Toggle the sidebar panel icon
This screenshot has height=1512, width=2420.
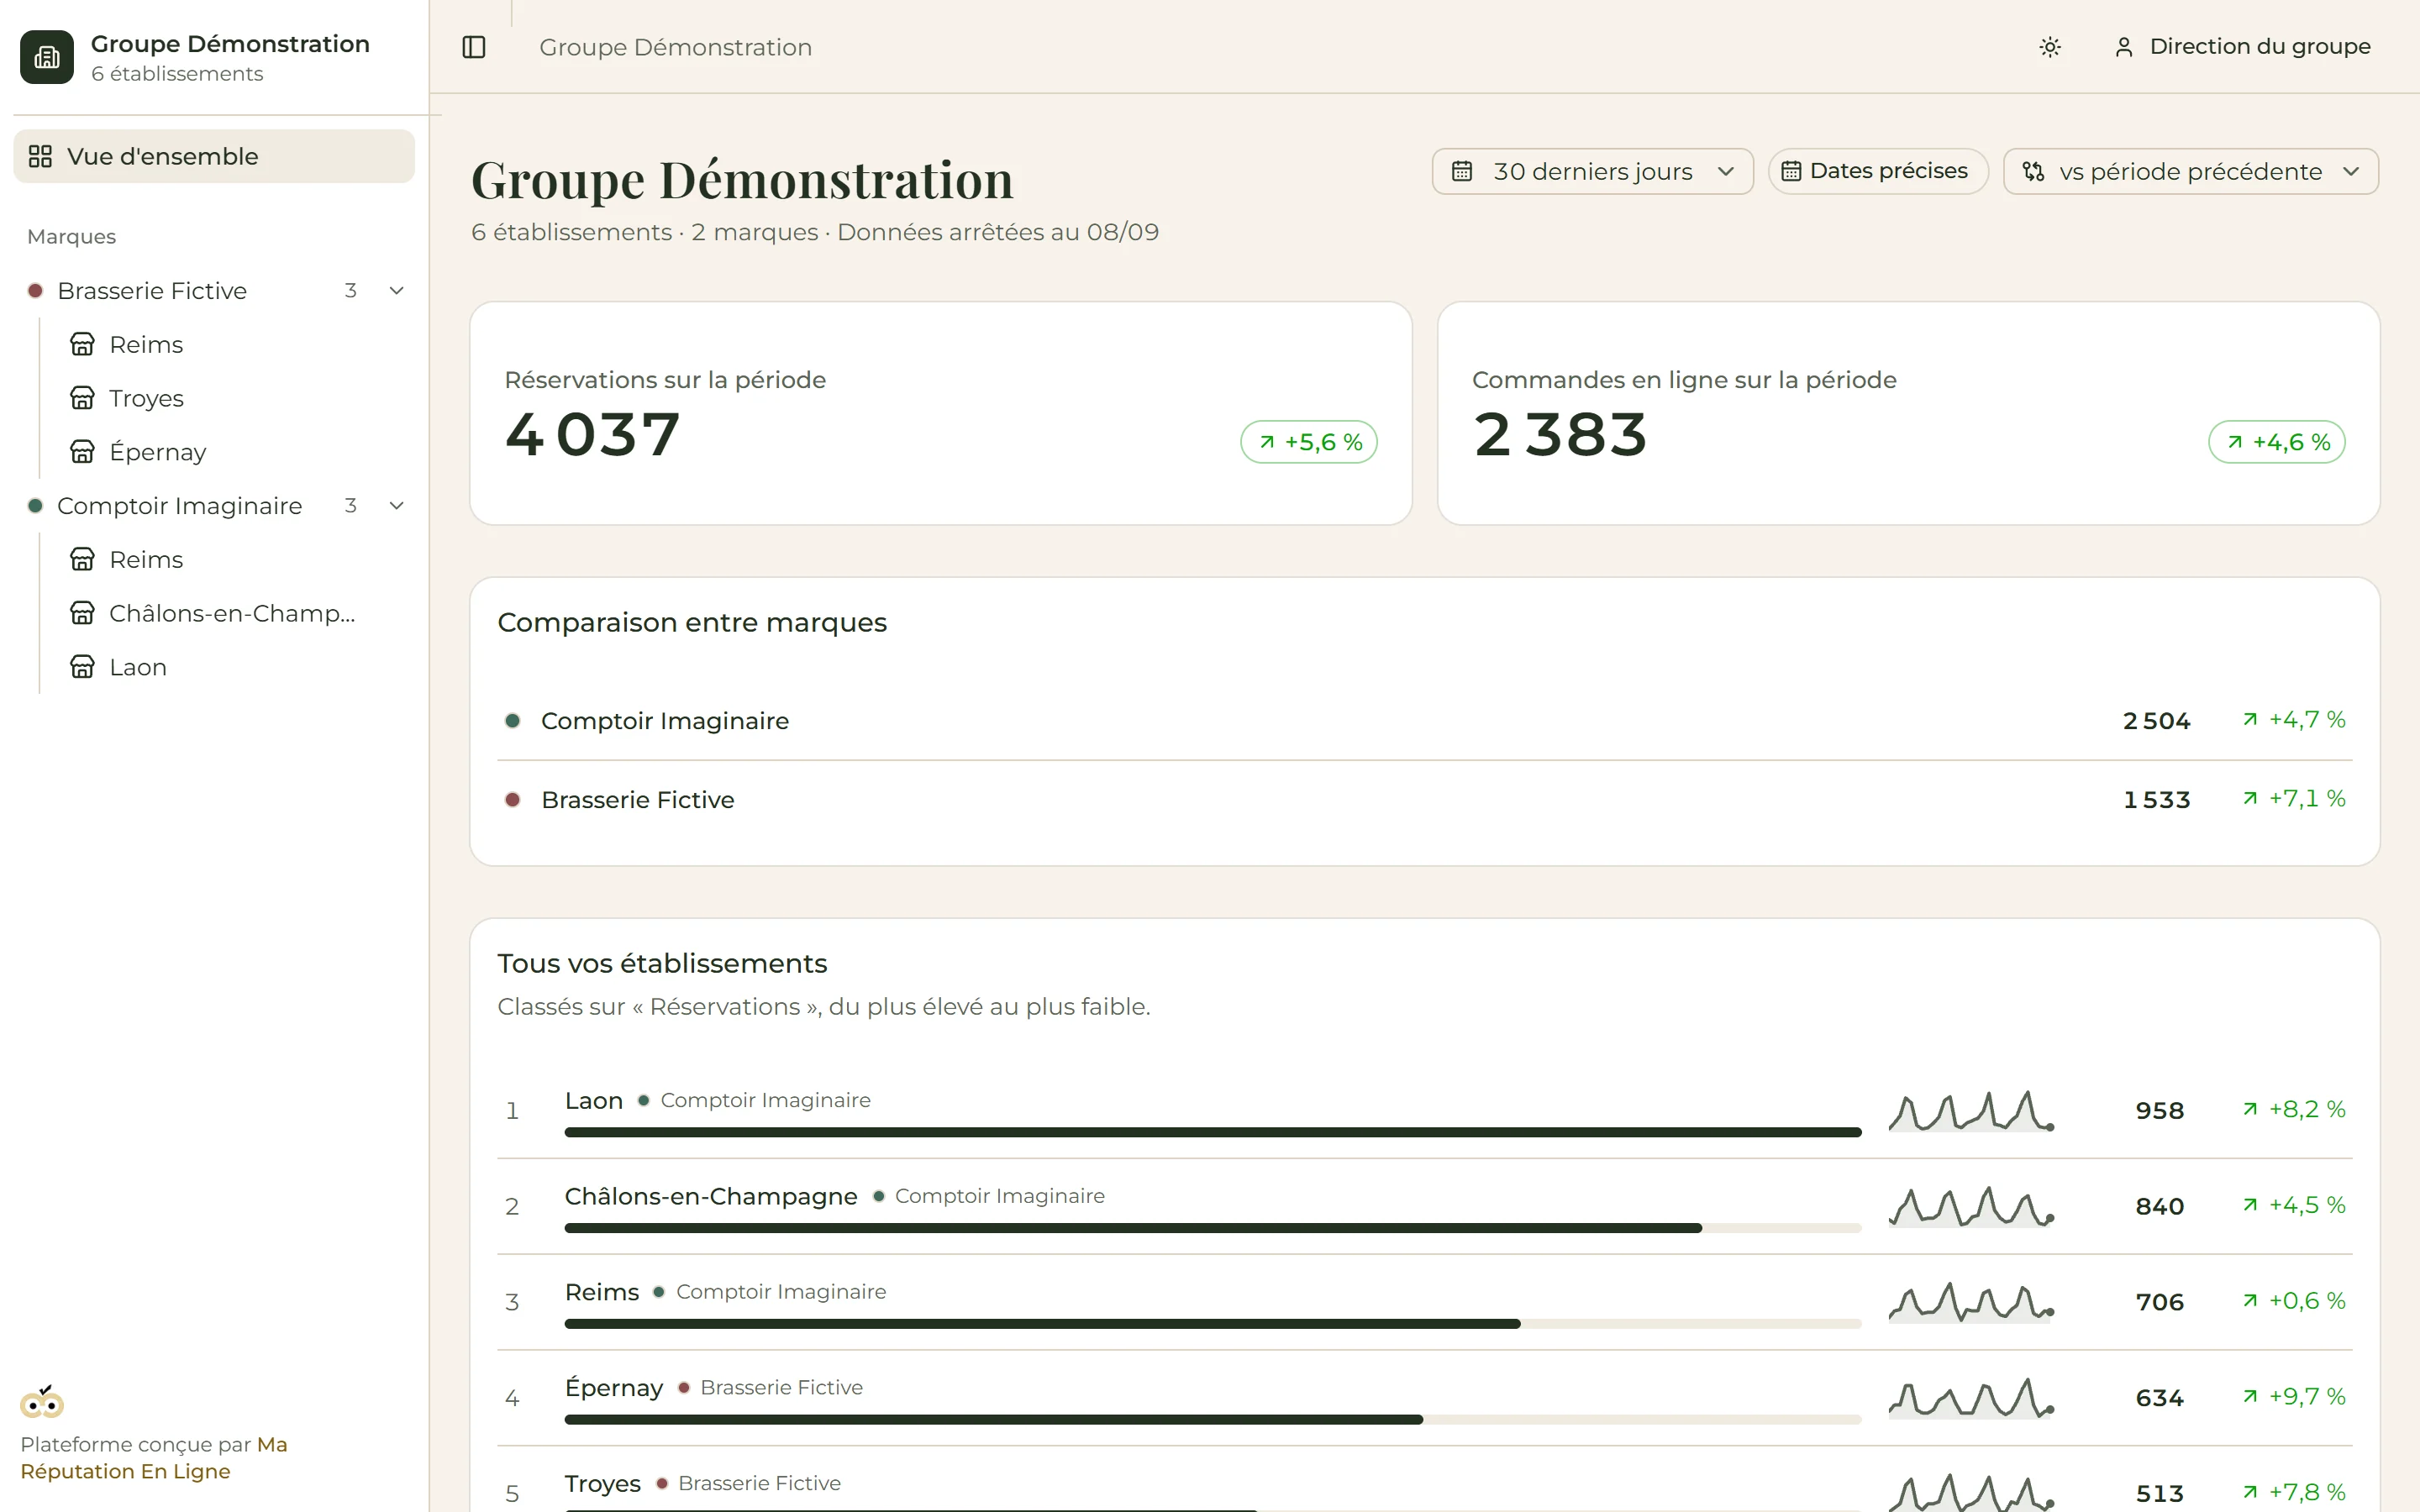click(474, 47)
